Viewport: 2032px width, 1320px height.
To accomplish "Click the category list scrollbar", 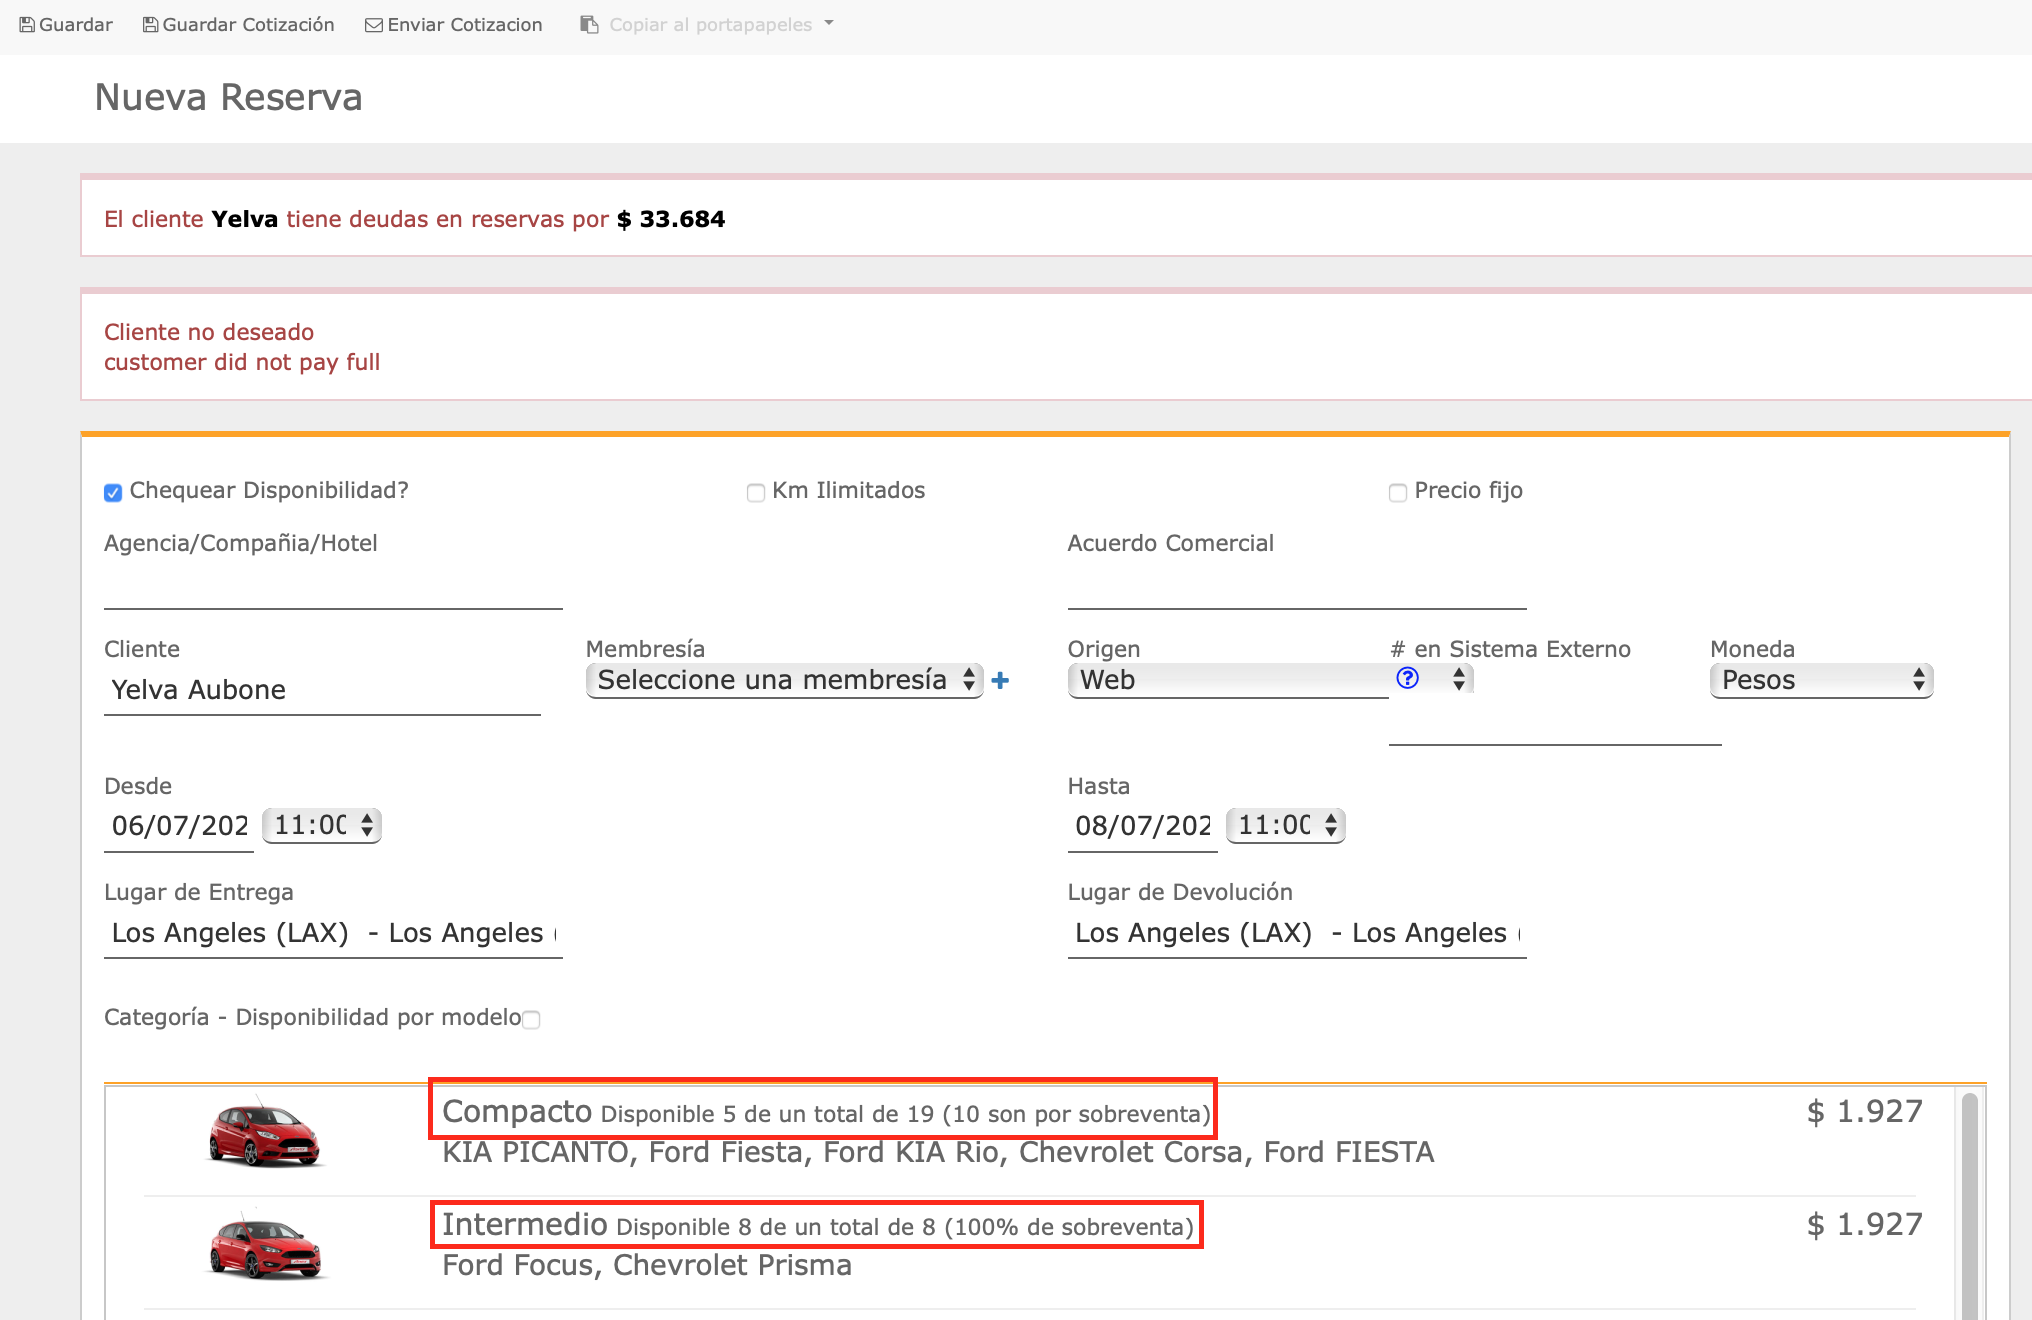I will coord(1969,1200).
